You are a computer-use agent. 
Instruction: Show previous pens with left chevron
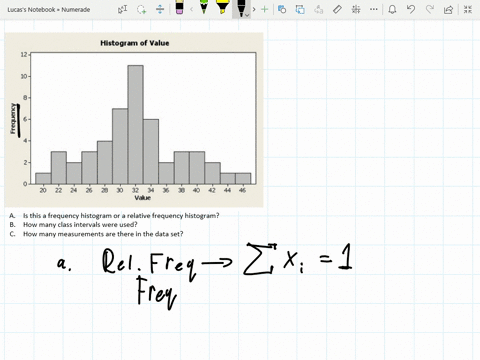191,9
